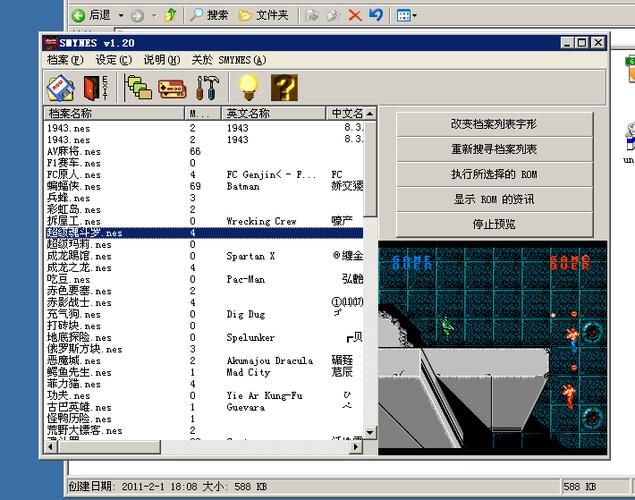This screenshot has height=500, width=635.
Task: Expand the Back button history dropdown arrow
Action: [121, 15]
